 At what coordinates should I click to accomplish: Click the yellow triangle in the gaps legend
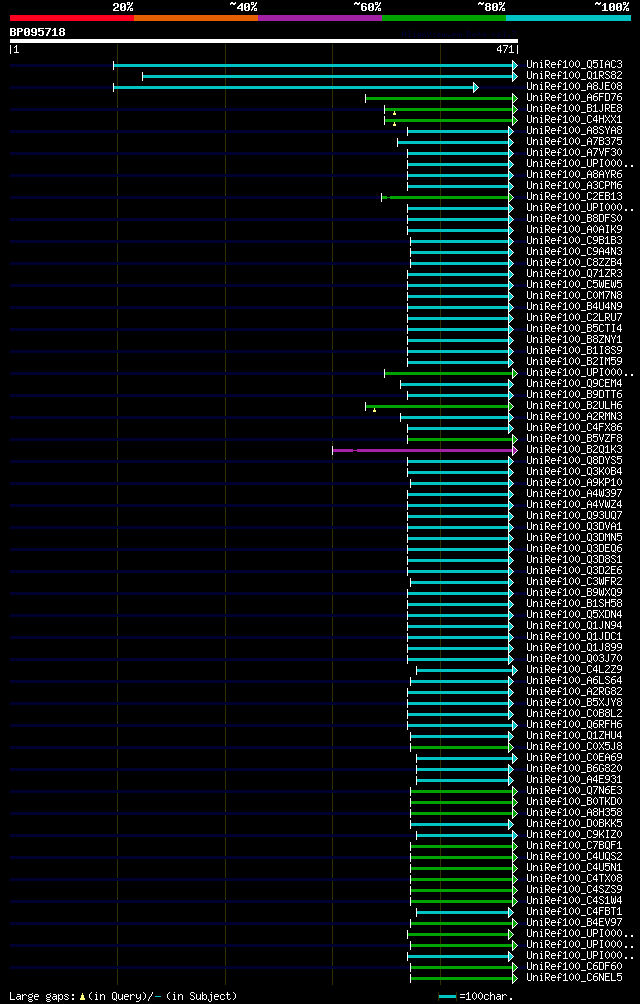83,997
